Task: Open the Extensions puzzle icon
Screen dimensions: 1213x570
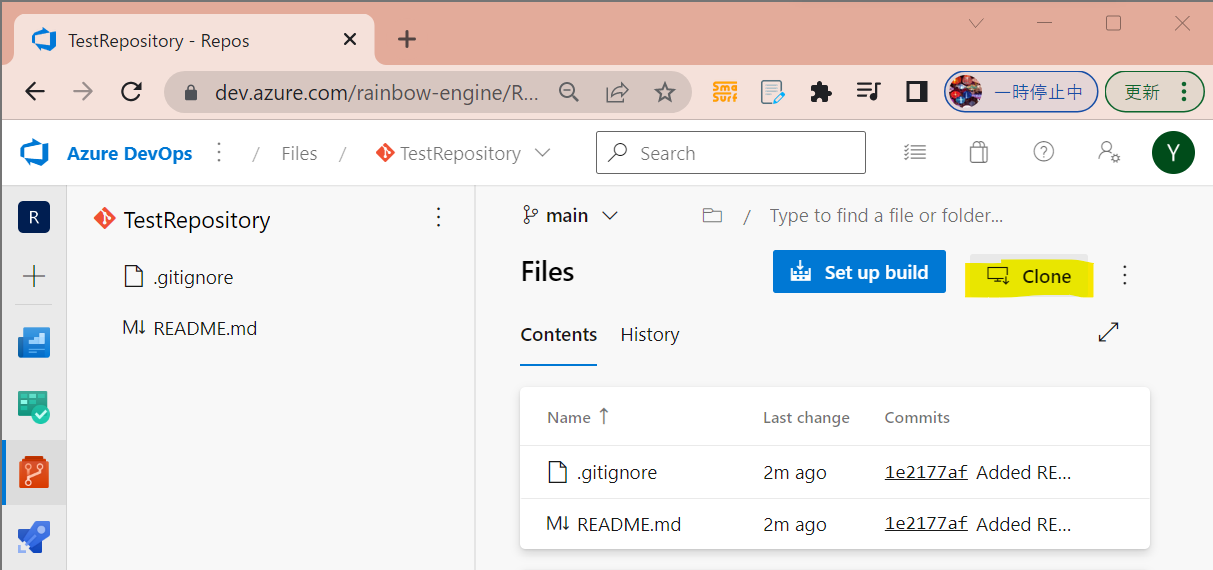Action: 821,92
